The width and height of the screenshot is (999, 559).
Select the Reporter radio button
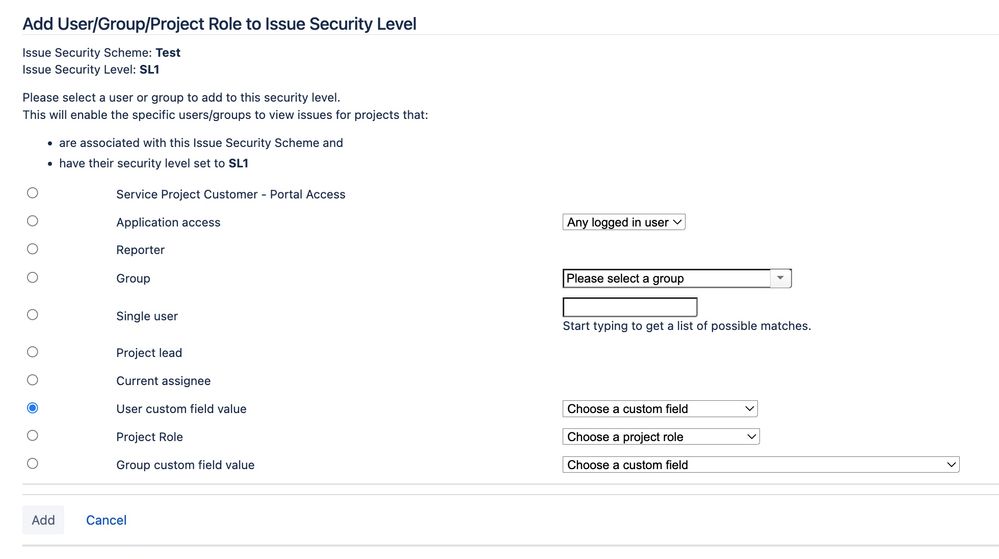coord(33,249)
